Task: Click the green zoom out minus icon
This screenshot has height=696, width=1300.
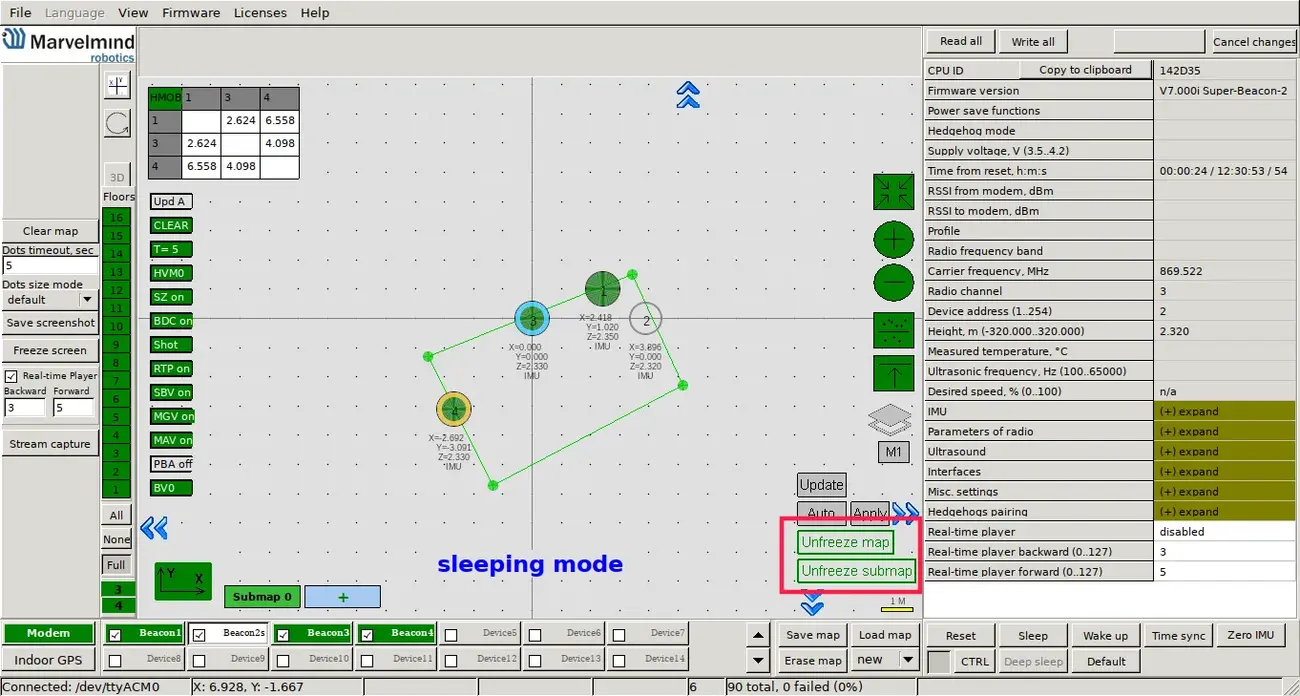Action: [x=893, y=283]
